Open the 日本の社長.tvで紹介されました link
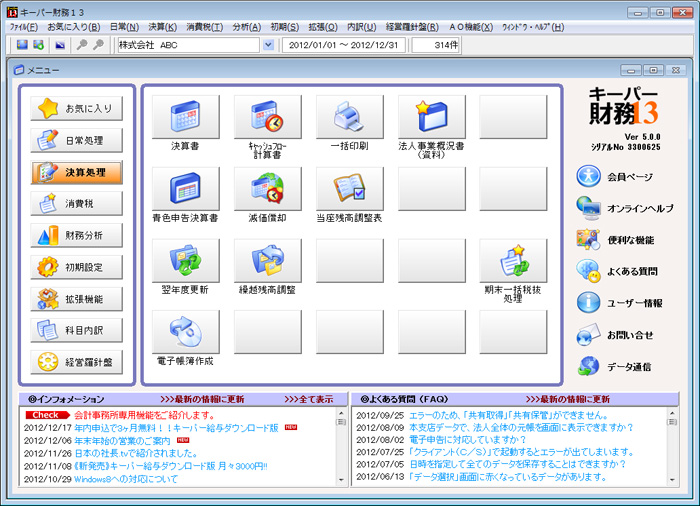Image resolution: width=700 pixels, height=506 pixels. pos(136,453)
